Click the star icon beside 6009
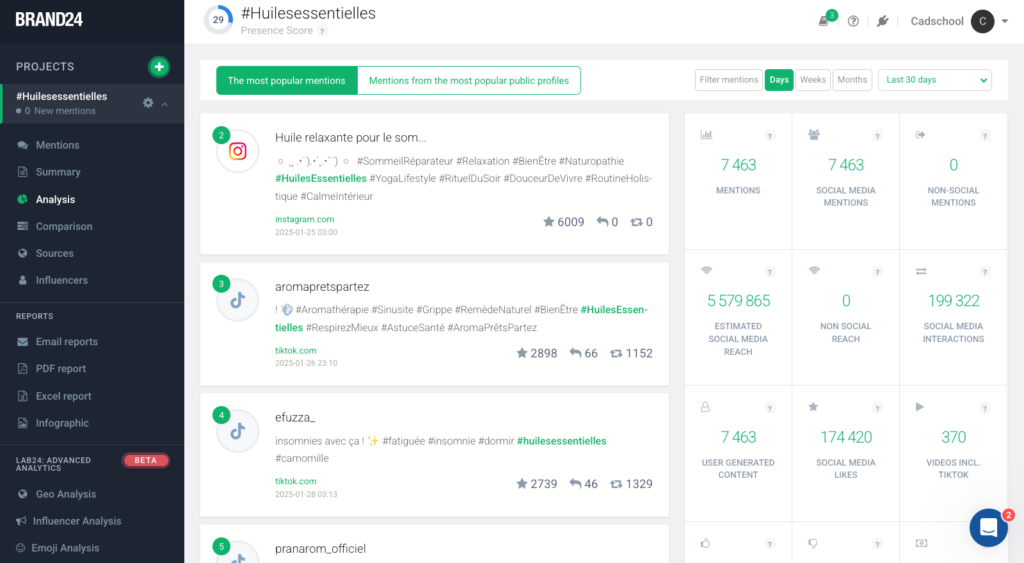This screenshot has width=1024, height=563. (549, 222)
